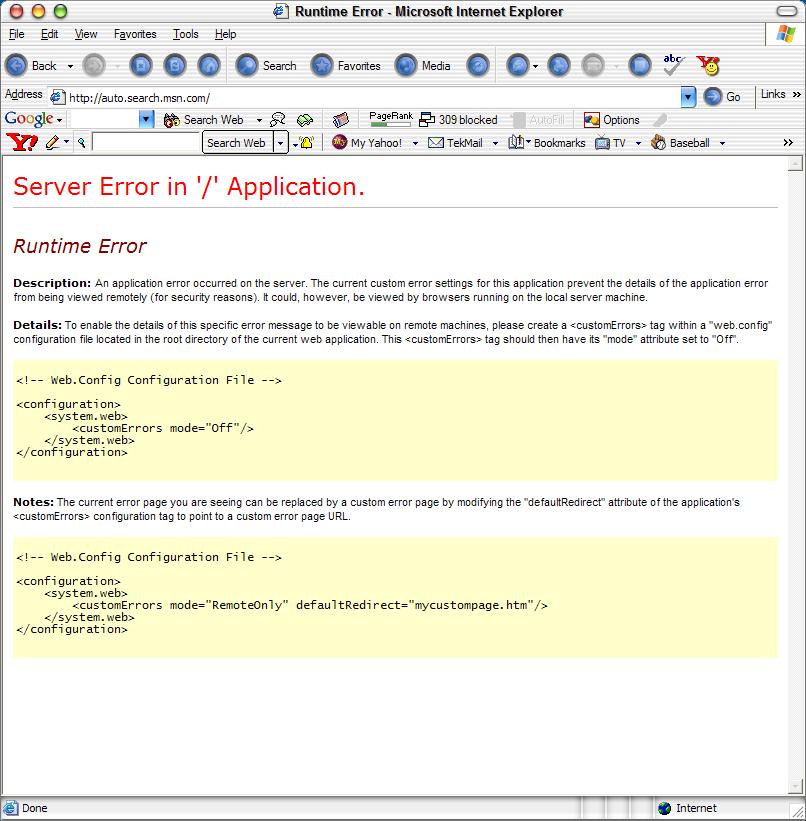The height and width of the screenshot is (821, 806).
Task: Open the Edit menu
Action: [49, 34]
